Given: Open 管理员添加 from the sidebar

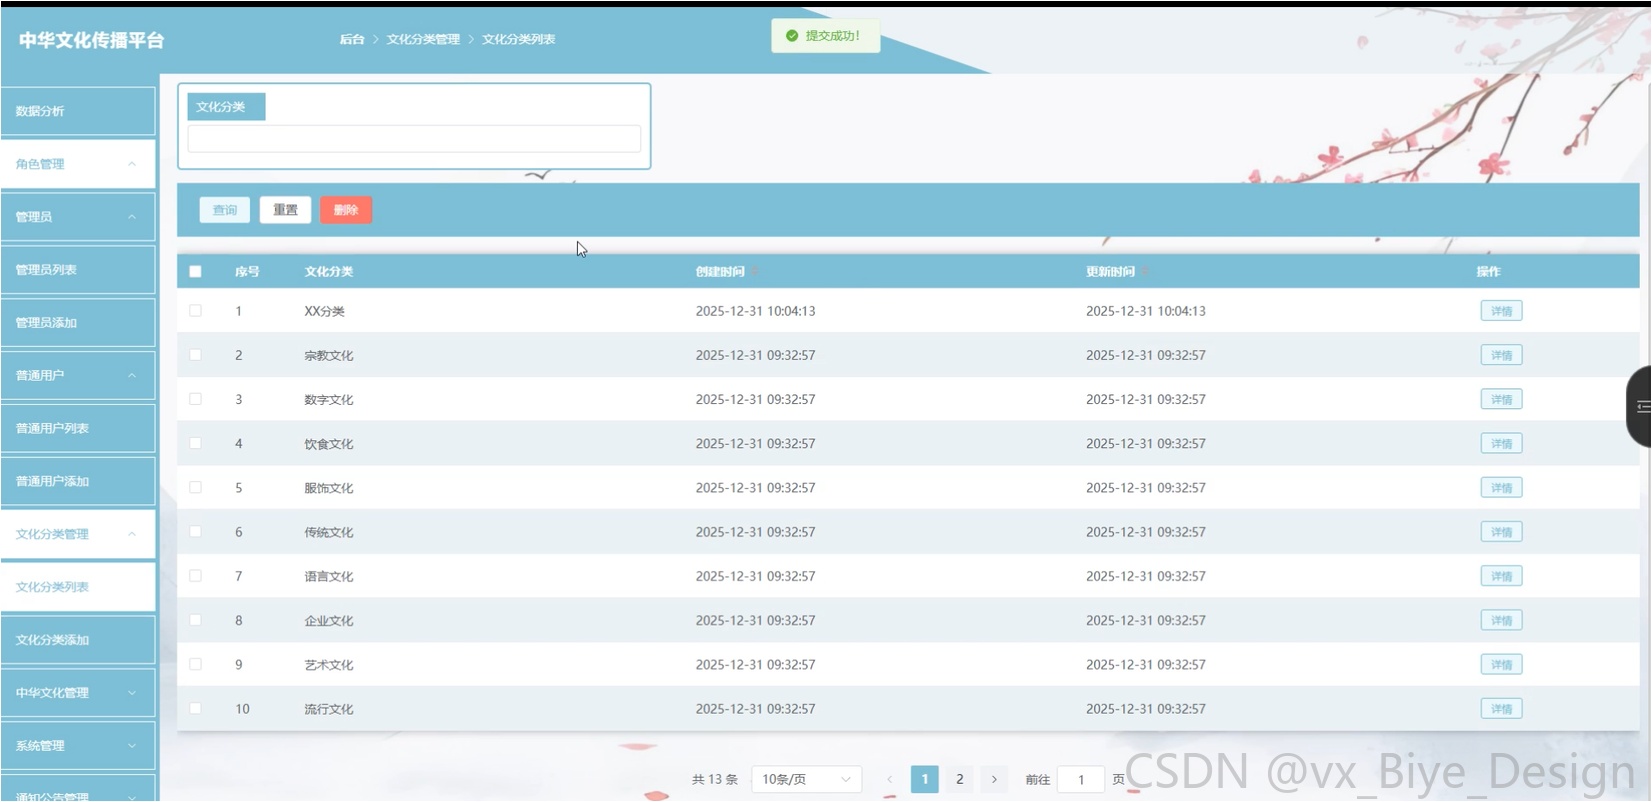Looking at the screenshot, I should tap(78, 323).
